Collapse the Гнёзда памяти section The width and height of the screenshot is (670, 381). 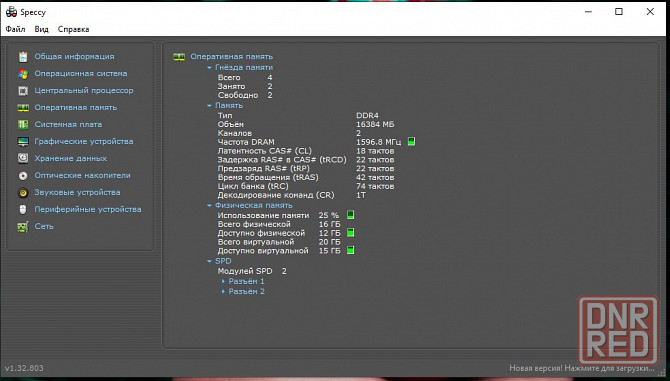click(209, 67)
